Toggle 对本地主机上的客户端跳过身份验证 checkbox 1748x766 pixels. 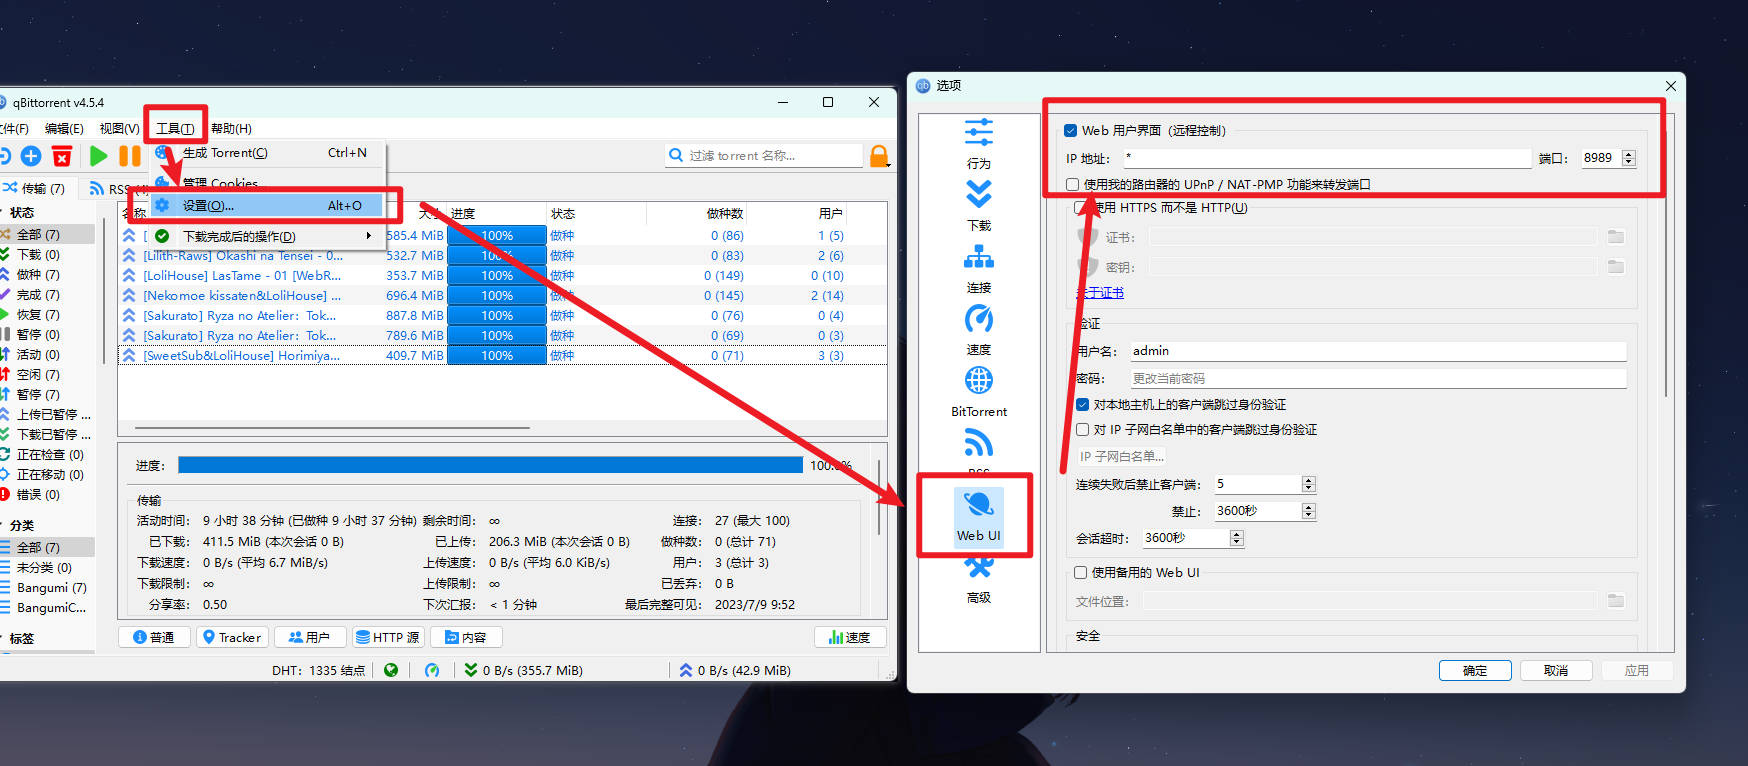[x=1082, y=404]
